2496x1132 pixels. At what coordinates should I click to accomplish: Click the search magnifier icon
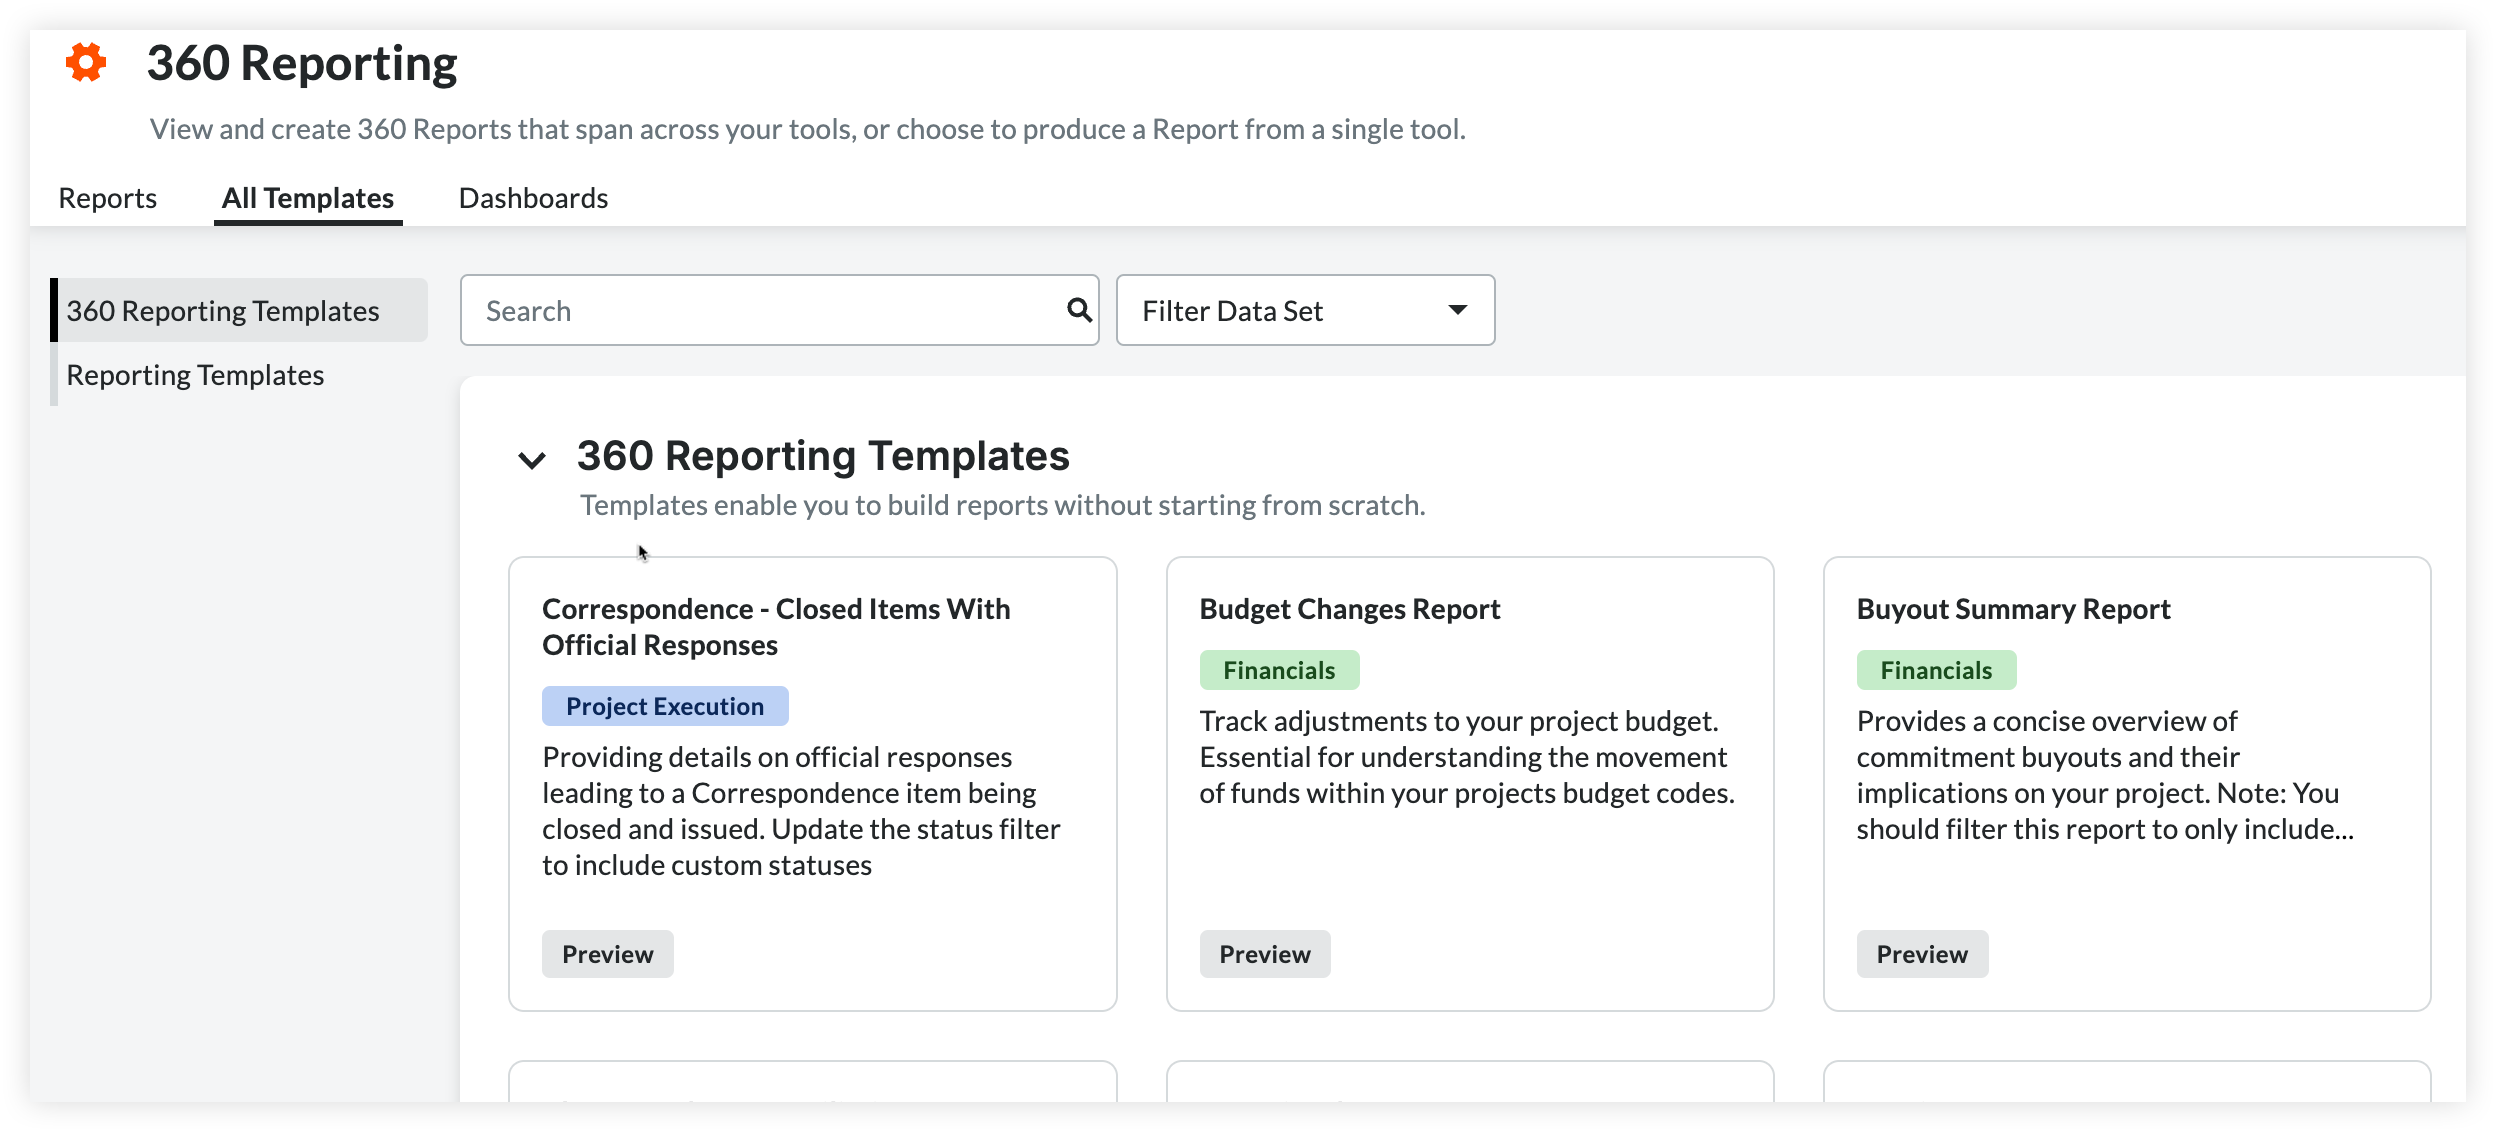point(1078,310)
